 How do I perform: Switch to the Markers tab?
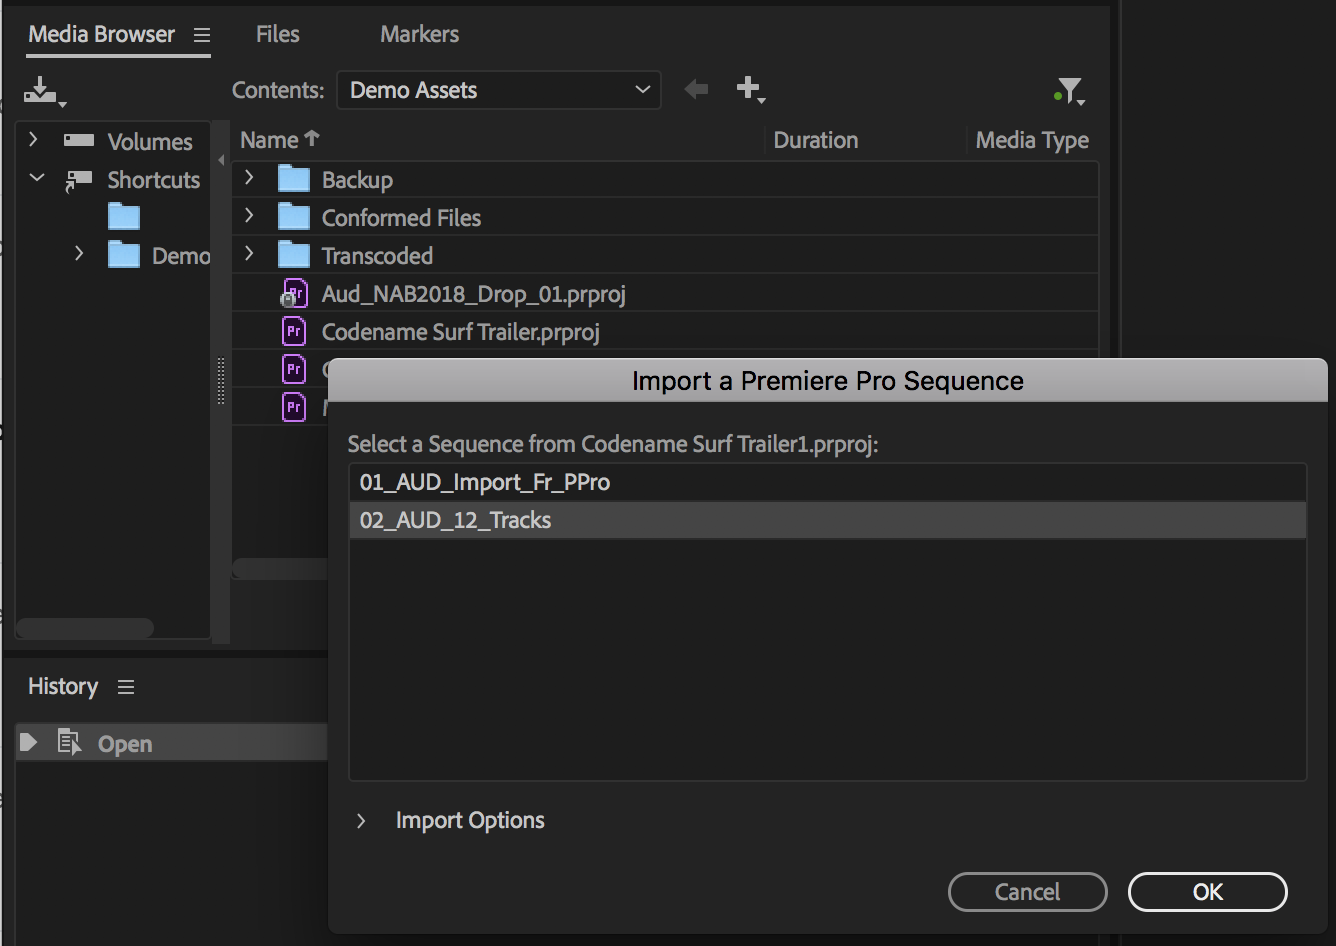(419, 34)
